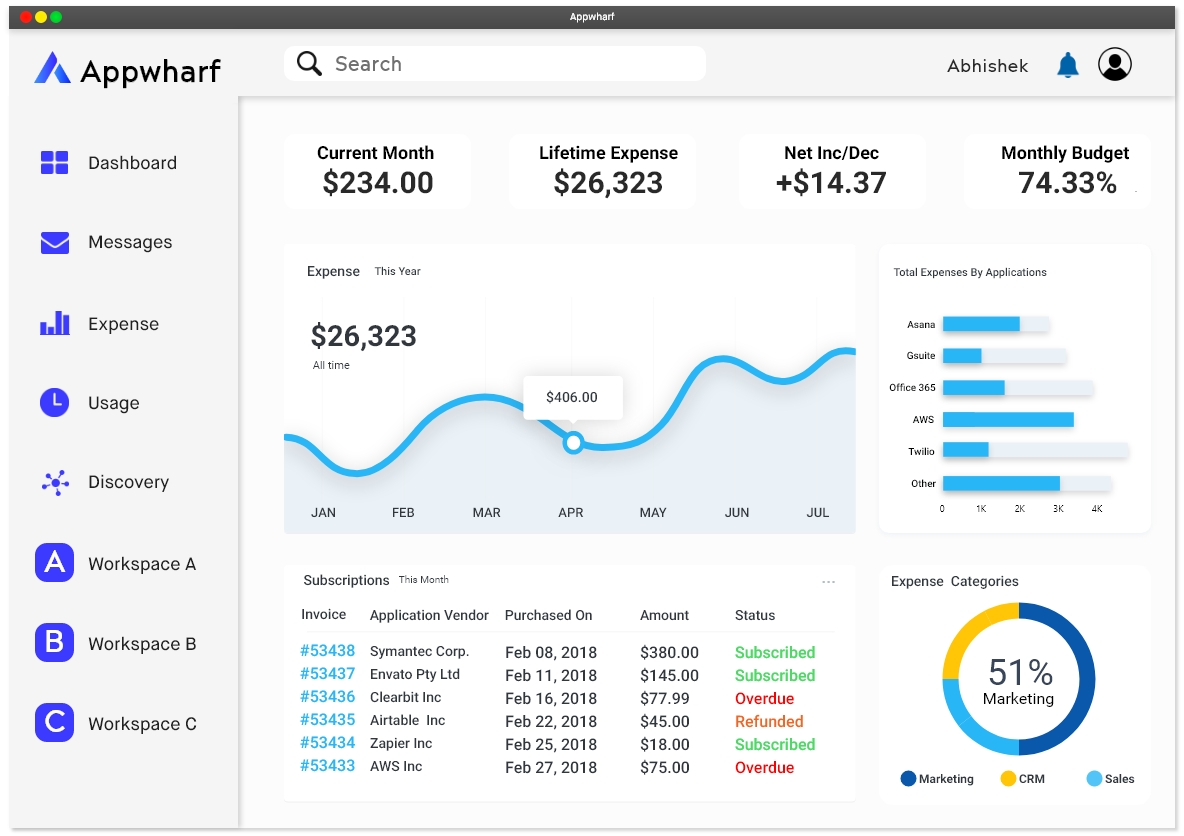Switch to the Workspace B icon
This screenshot has height=836, width=1184.
(x=54, y=643)
